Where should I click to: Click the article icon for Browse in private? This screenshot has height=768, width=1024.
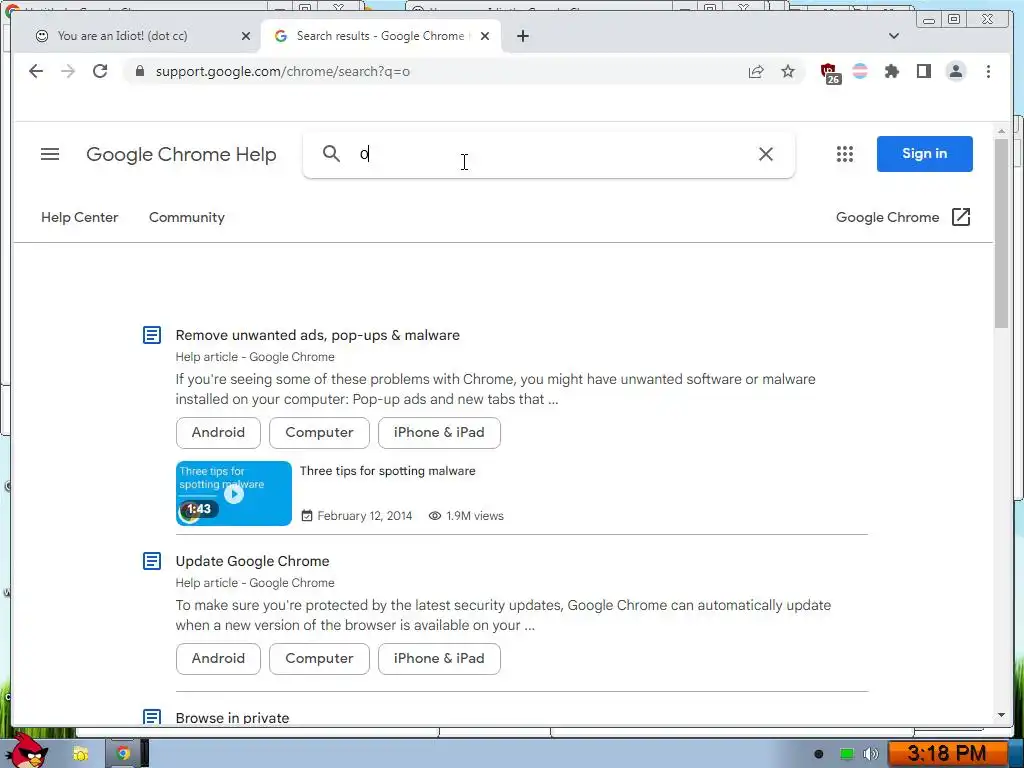pyautogui.click(x=152, y=717)
